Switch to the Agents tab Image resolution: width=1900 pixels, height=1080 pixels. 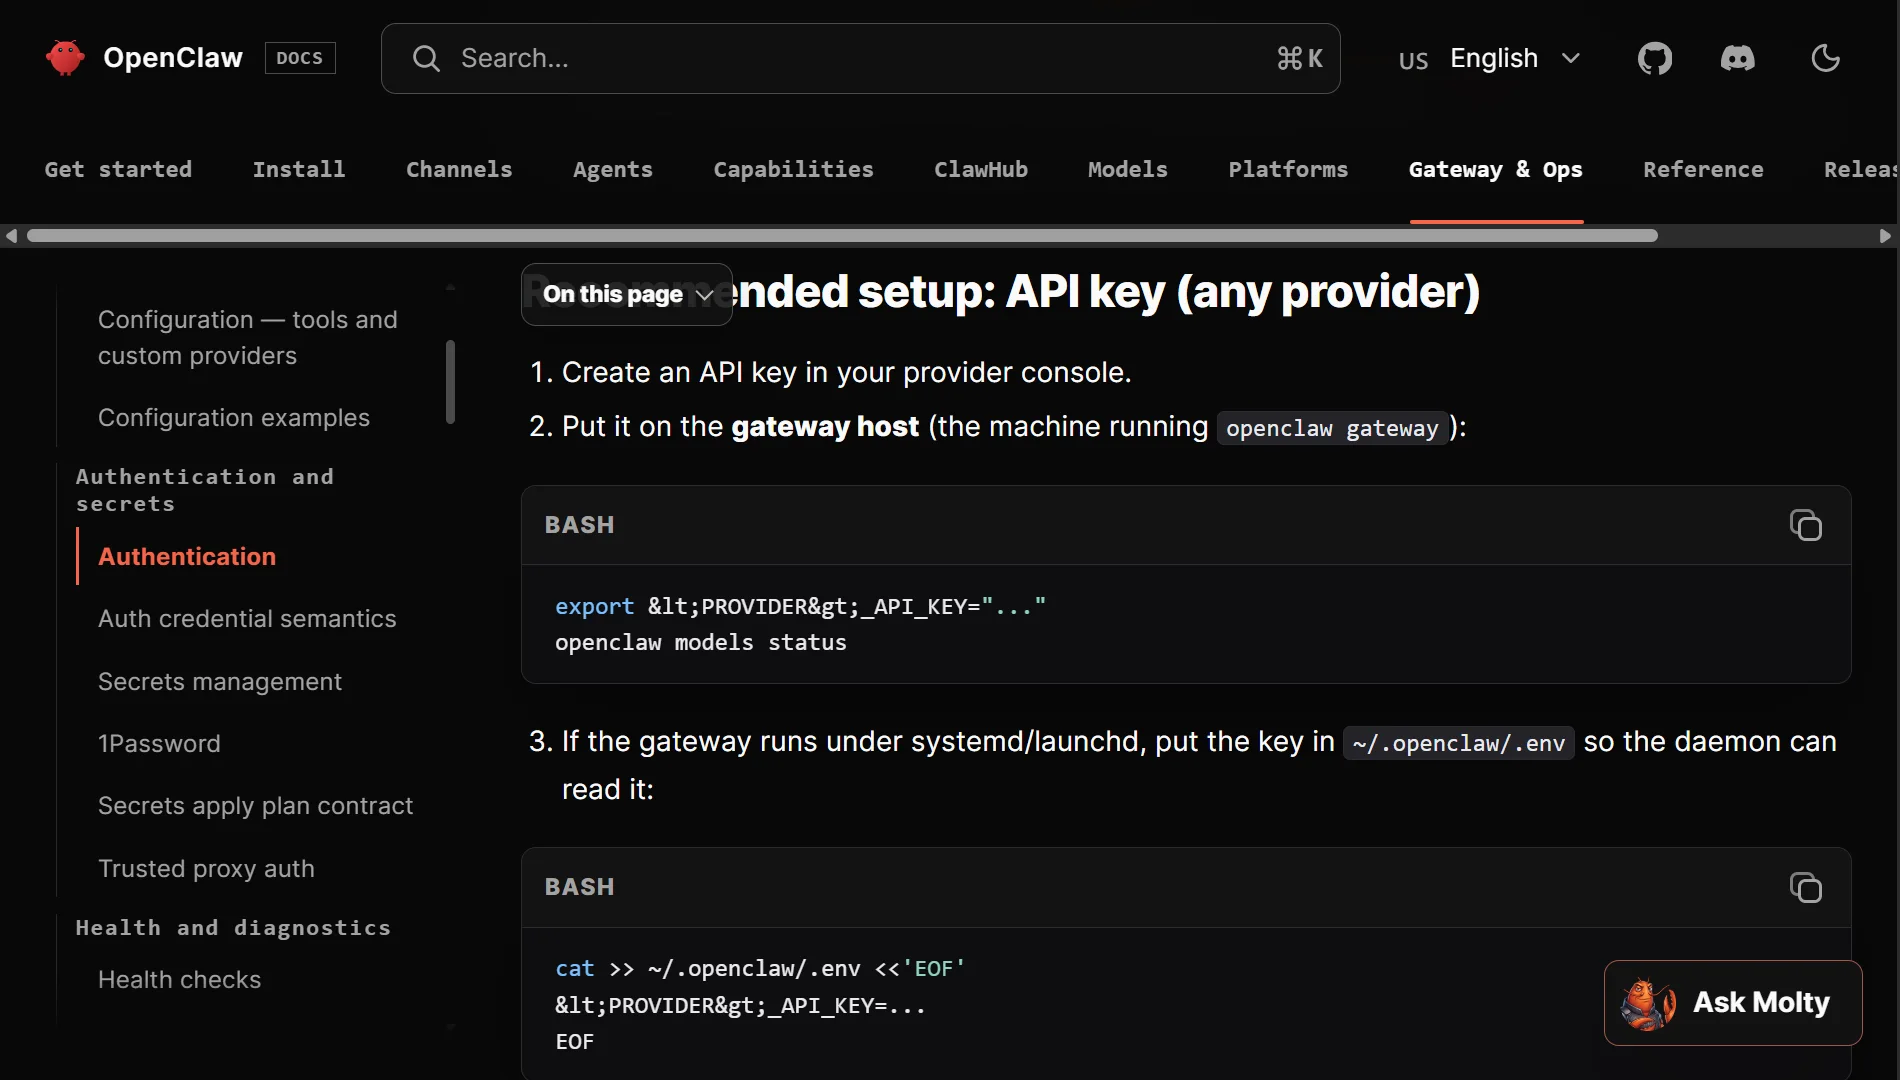pos(613,169)
